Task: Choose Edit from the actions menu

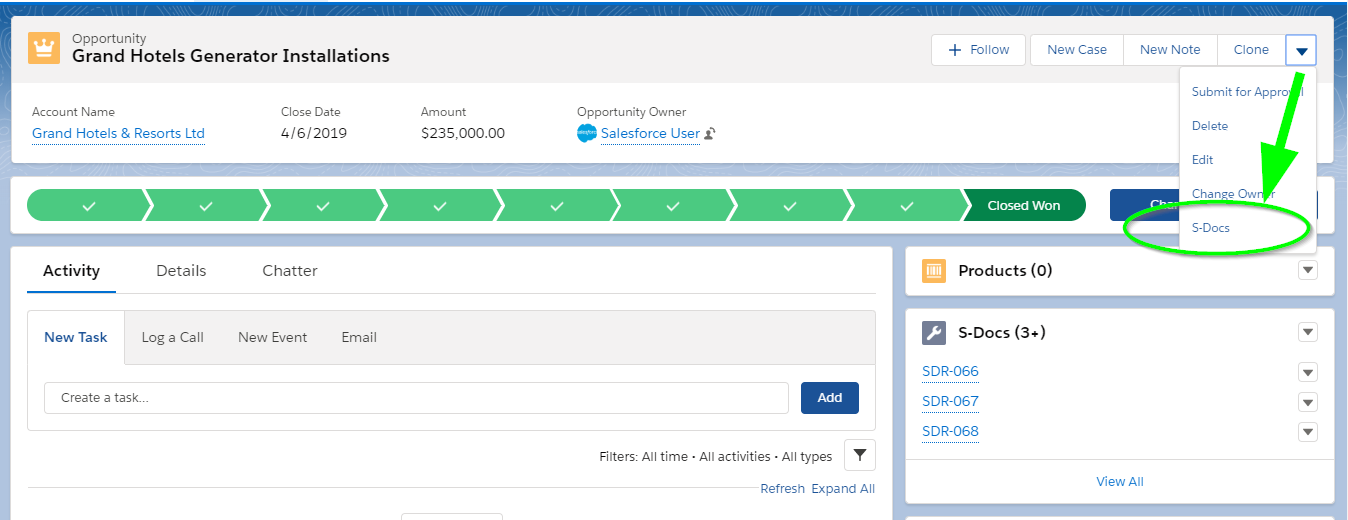Action: click(x=1247, y=160)
